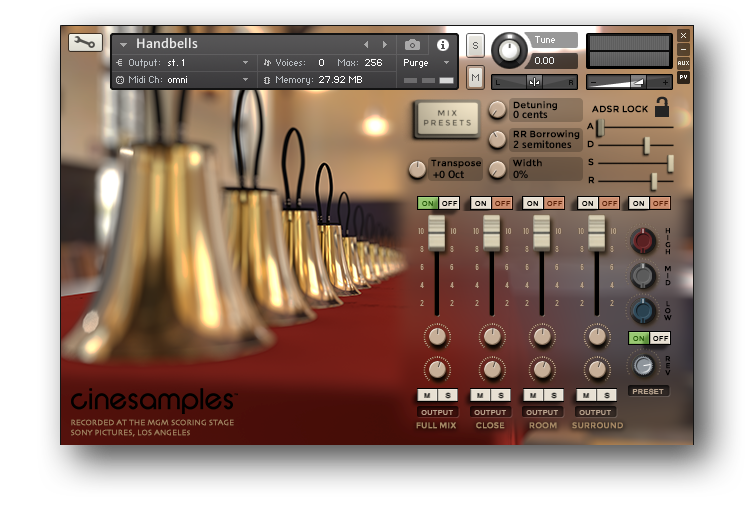Screen dimensions: 754x505
Task: Open the Close OUTPUT selector
Action: pos(490,412)
